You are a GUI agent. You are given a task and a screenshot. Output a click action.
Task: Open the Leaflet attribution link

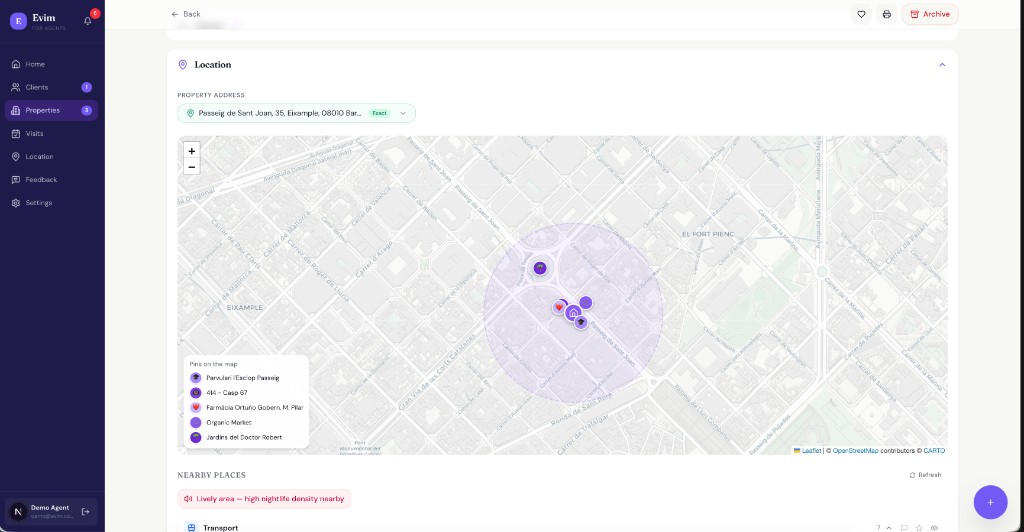(x=807, y=450)
